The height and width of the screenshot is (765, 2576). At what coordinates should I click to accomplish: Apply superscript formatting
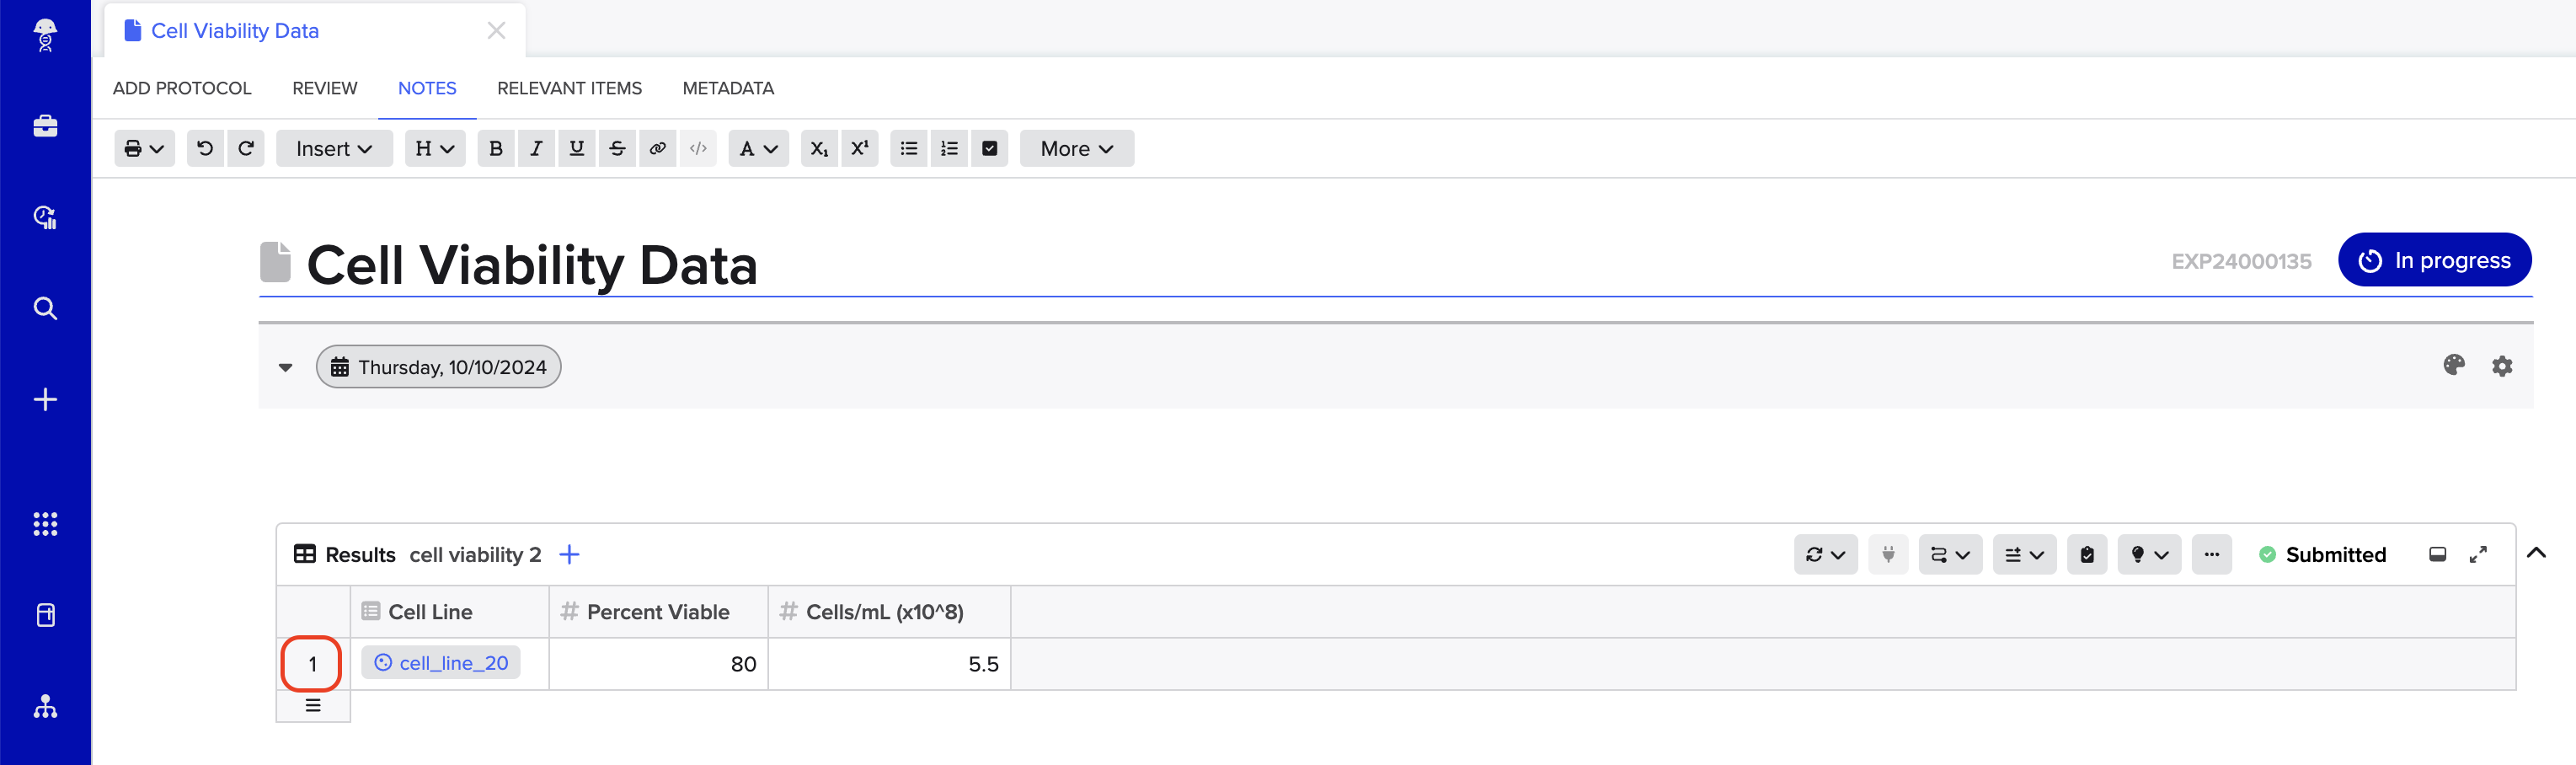pos(860,148)
